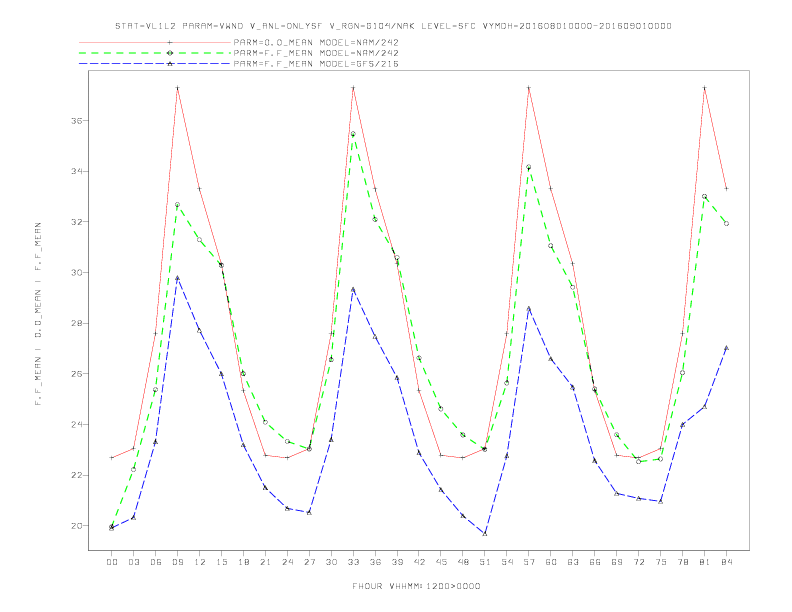The height and width of the screenshot is (612, 792).
Task: Click y-axis tick label 32
Action: (77, 222)
